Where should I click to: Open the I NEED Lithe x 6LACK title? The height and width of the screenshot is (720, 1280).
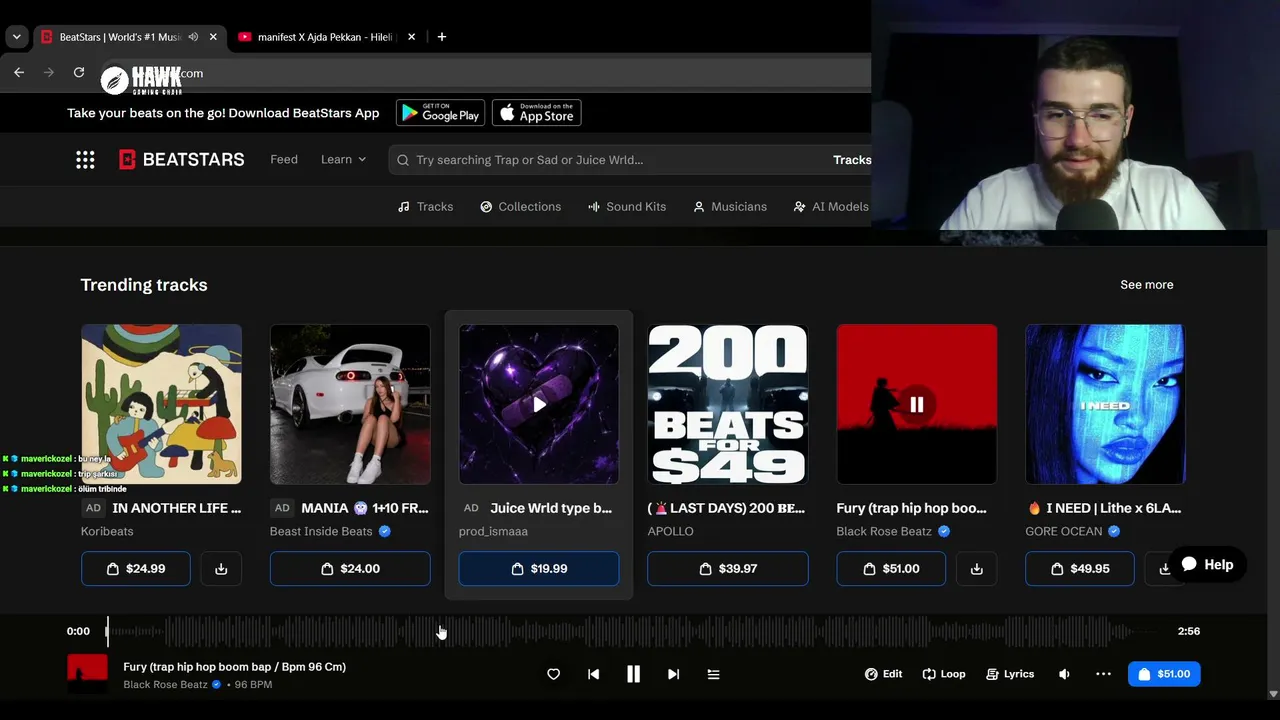pos(1104,508)
